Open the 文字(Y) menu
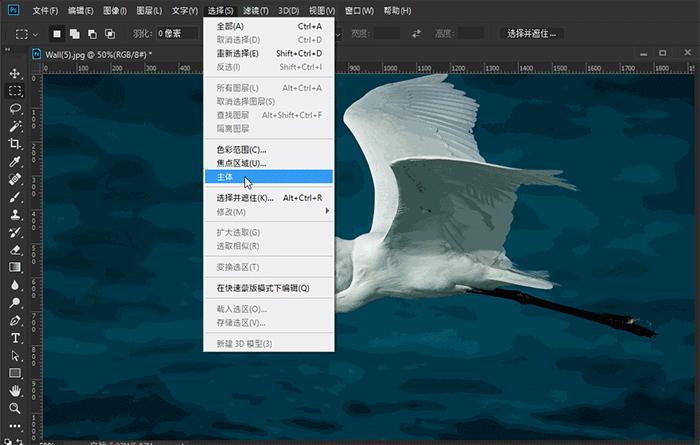The image size is (700, 445). tap(184, 10)
